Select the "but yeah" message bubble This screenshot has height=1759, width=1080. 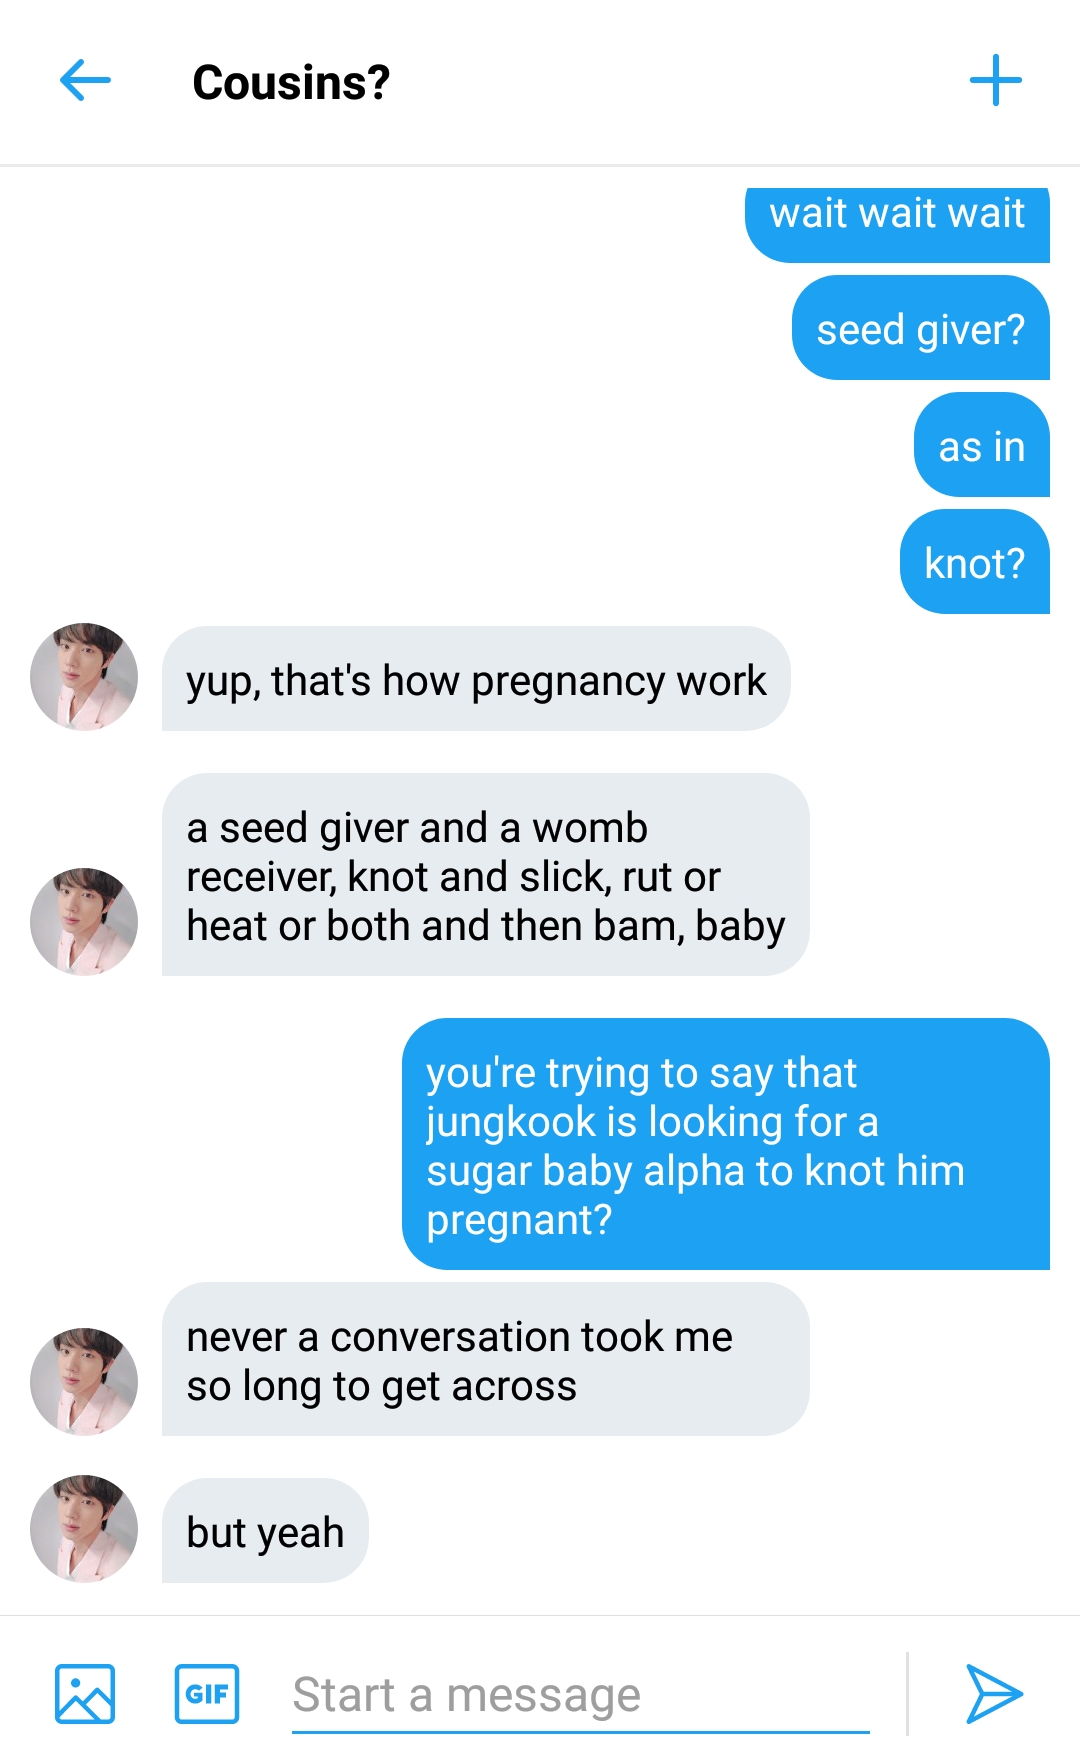(x=265, y=1531)
